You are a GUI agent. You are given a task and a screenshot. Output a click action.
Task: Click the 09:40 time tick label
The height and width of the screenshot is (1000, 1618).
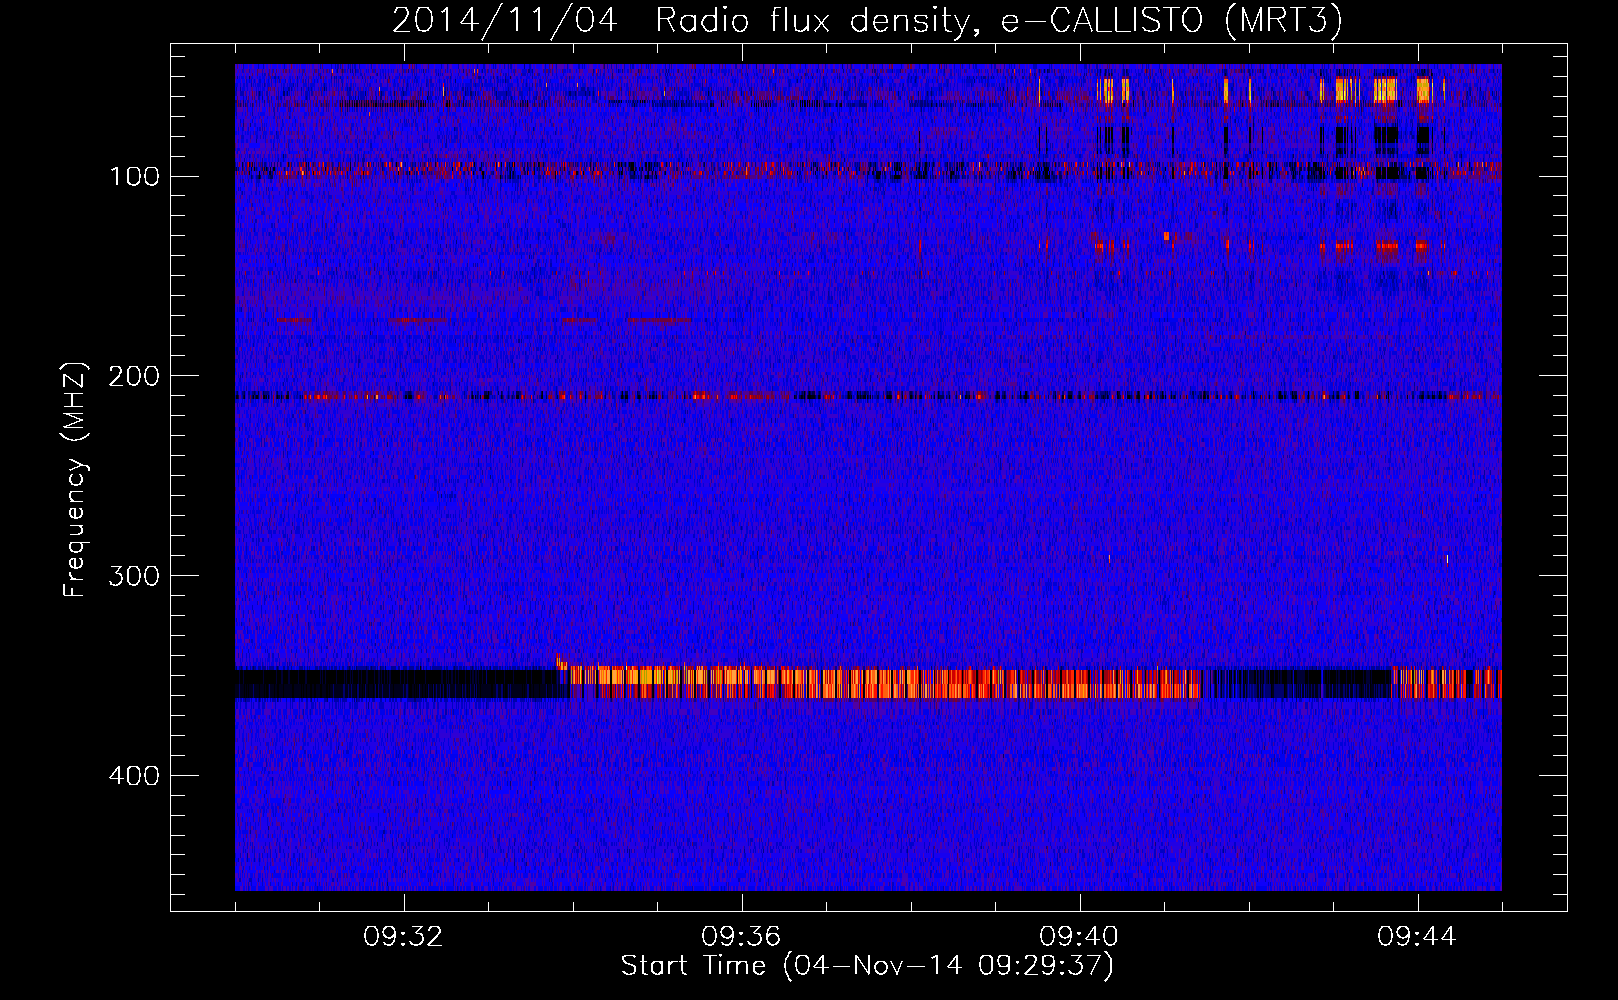(1079, 937)
